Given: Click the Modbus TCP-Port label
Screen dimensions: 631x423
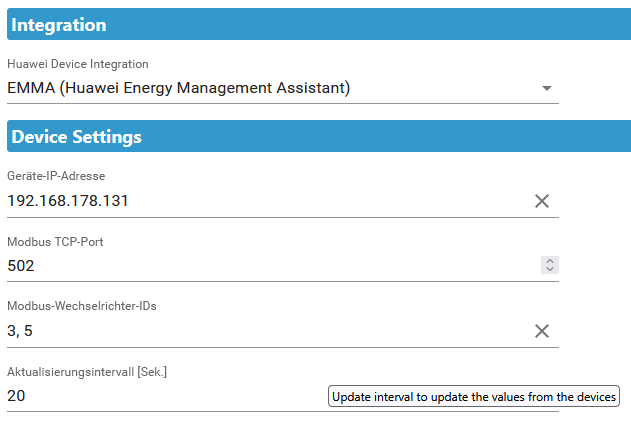Looking at the screenshot, I should pos(55,241).
